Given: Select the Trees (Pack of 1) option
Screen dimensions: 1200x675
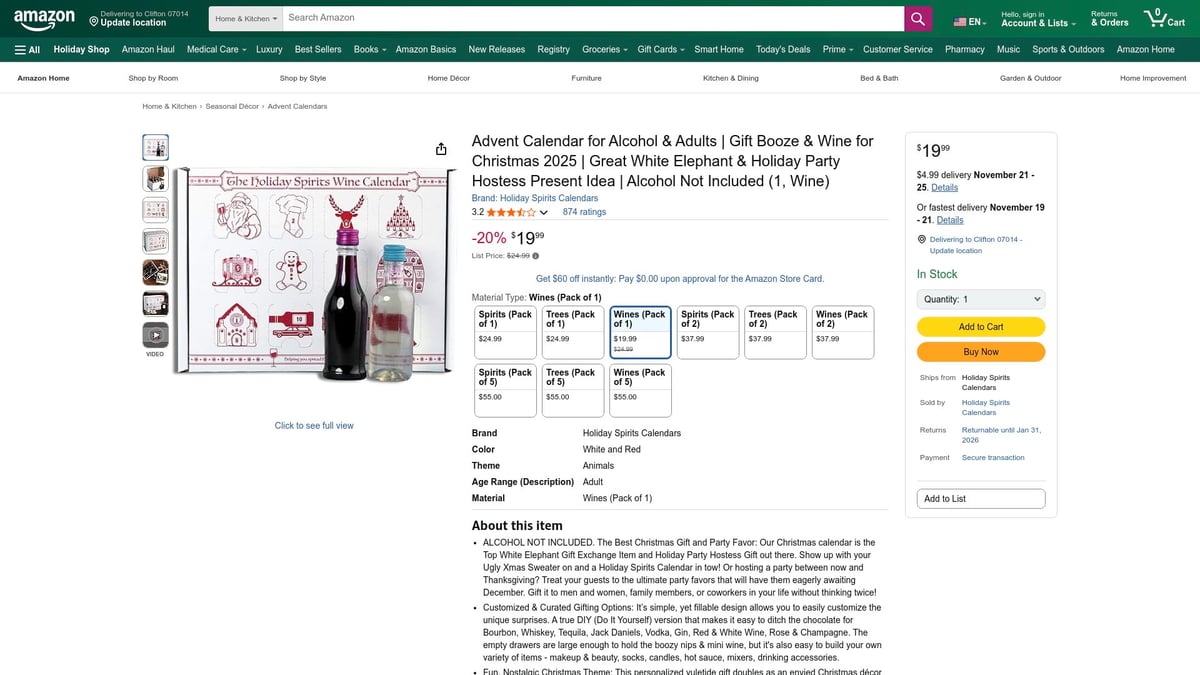Looking at the screenshot, I should tap(572, 330).
